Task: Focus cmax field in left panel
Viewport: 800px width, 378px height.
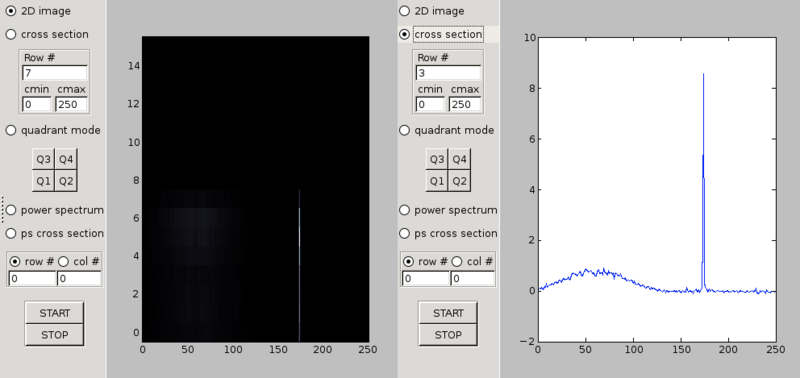Action: point(71,105)
